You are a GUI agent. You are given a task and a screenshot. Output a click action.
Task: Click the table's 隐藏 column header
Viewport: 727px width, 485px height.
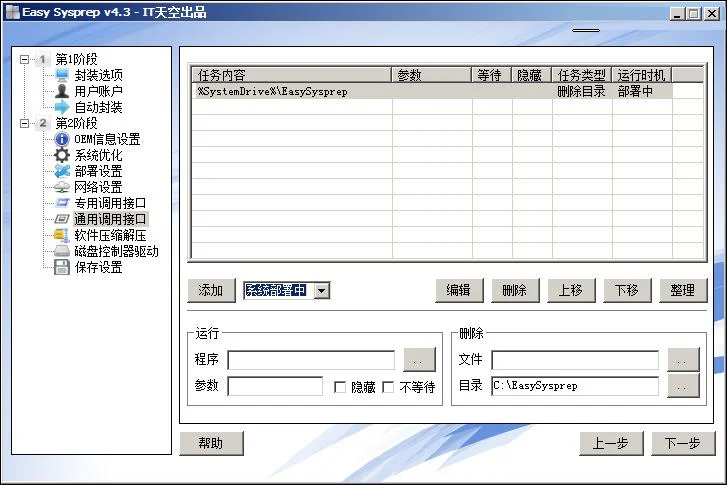pos(532,75)
